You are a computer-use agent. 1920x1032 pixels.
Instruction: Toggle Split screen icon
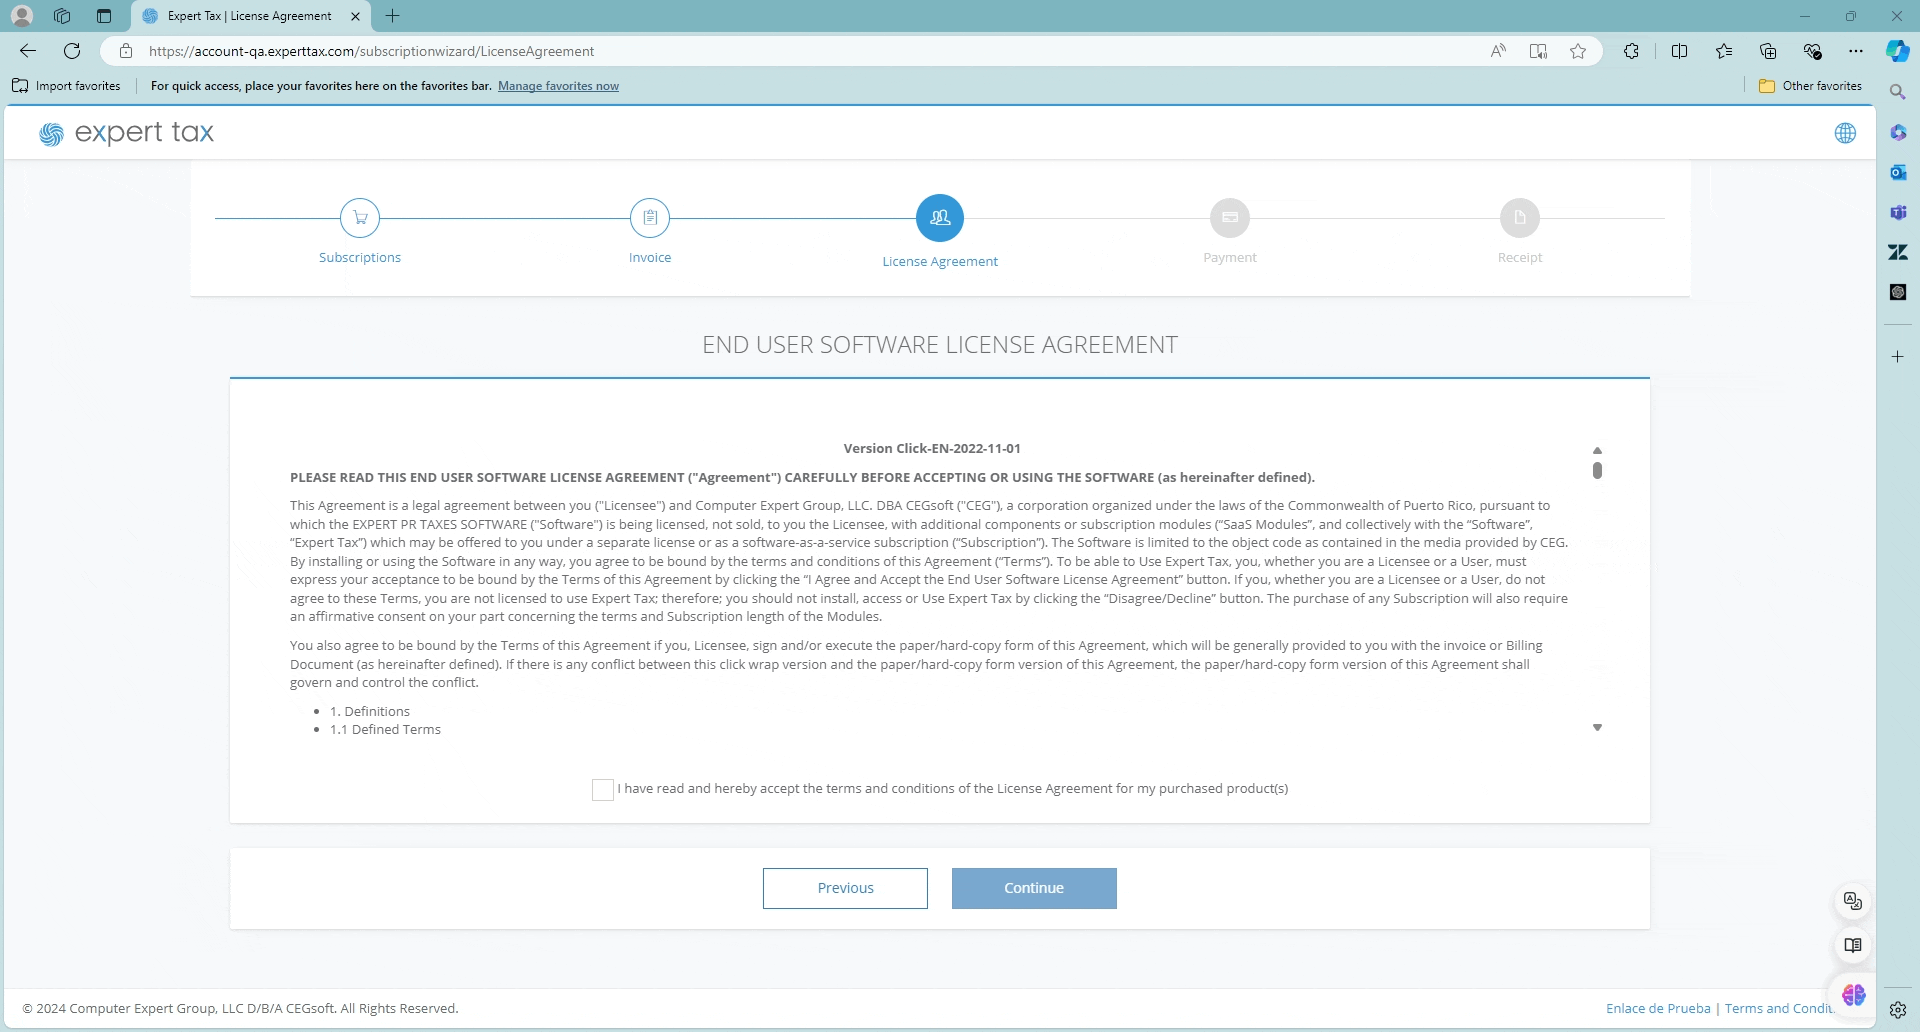tap(1679, 51)
